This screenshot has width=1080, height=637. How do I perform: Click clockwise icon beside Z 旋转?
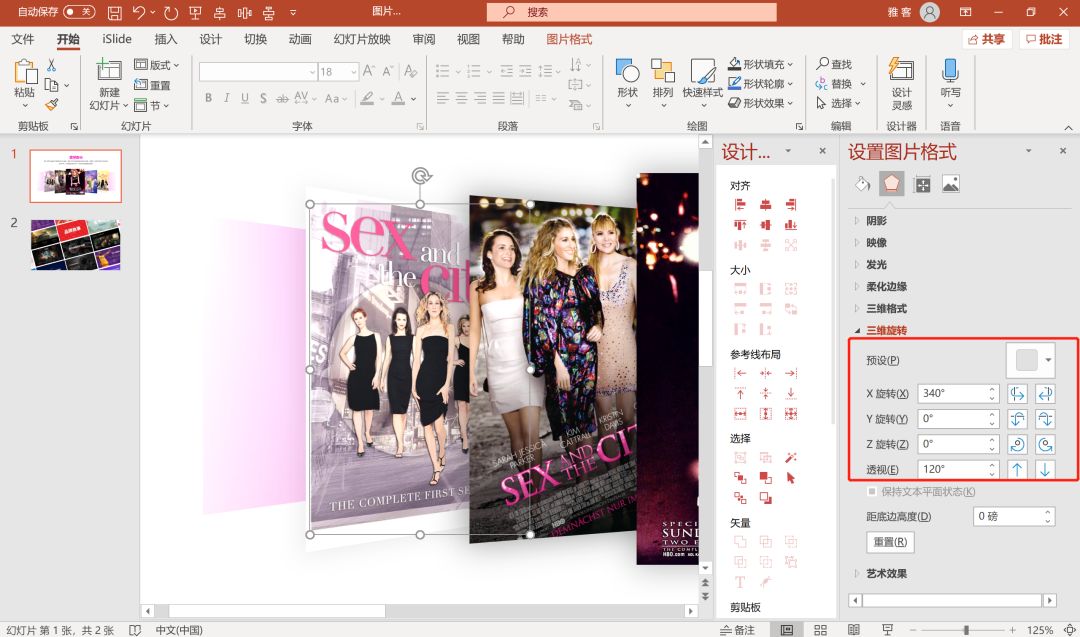pos(1045,444)
